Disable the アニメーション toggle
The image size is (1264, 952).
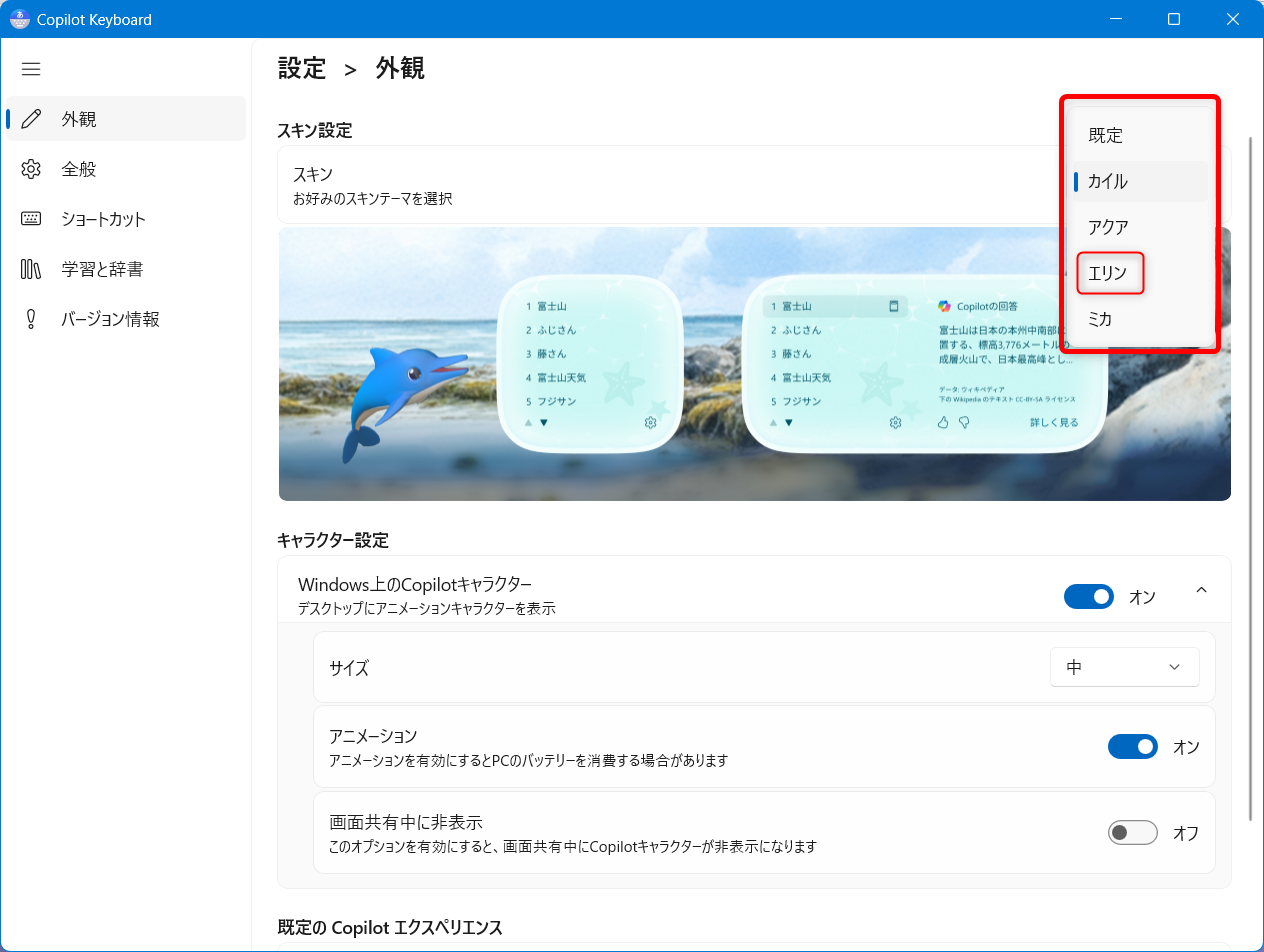point(1132,747)
